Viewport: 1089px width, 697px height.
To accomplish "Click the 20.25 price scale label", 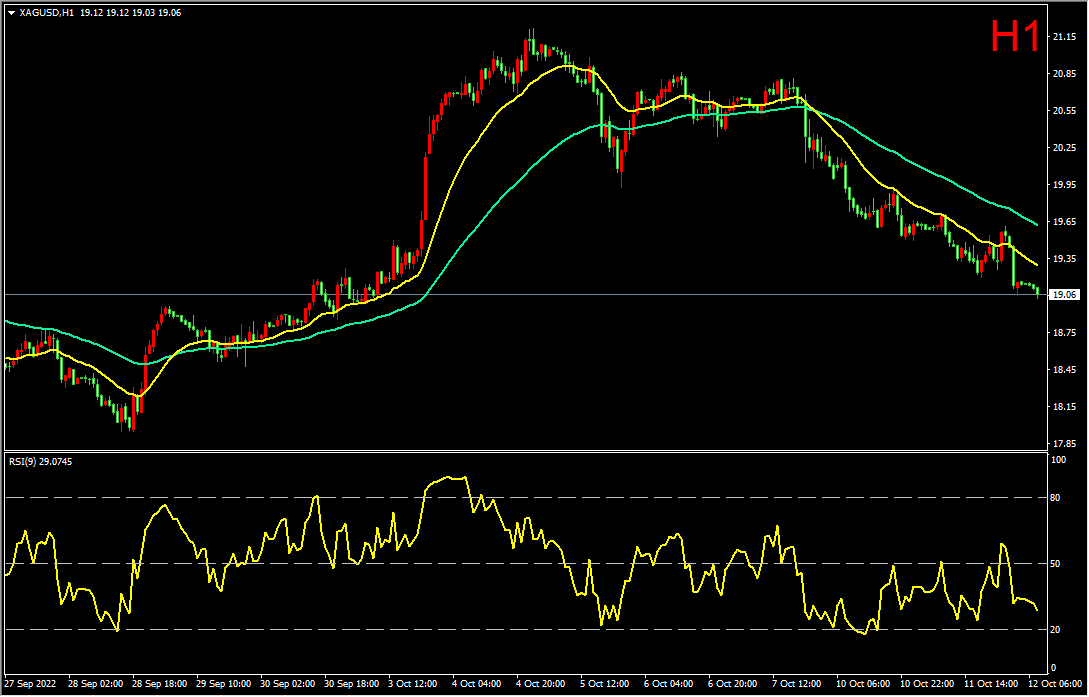I will (1065, 148).
